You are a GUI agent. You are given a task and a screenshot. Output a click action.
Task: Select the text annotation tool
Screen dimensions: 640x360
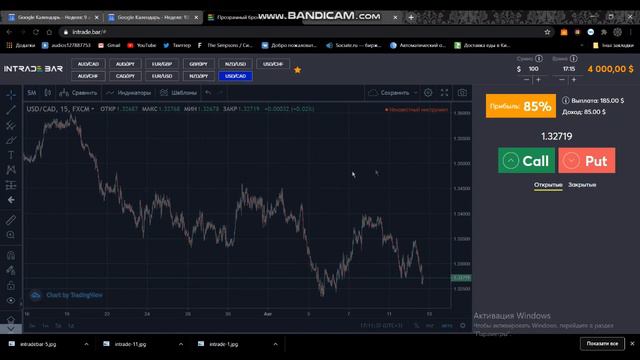coord(11,155)
